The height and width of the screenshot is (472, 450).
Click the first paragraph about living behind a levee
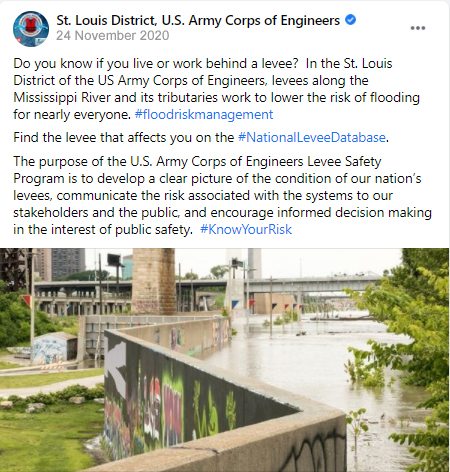point(217,89)
